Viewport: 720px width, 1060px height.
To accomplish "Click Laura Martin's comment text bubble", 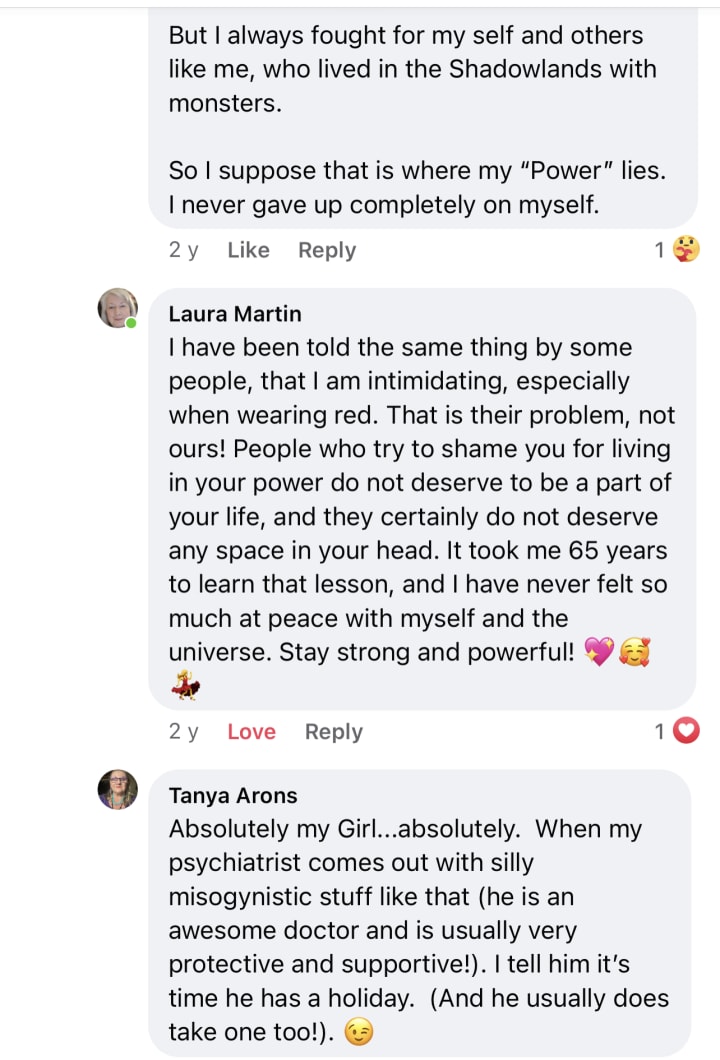I will [x=420, y=500].
